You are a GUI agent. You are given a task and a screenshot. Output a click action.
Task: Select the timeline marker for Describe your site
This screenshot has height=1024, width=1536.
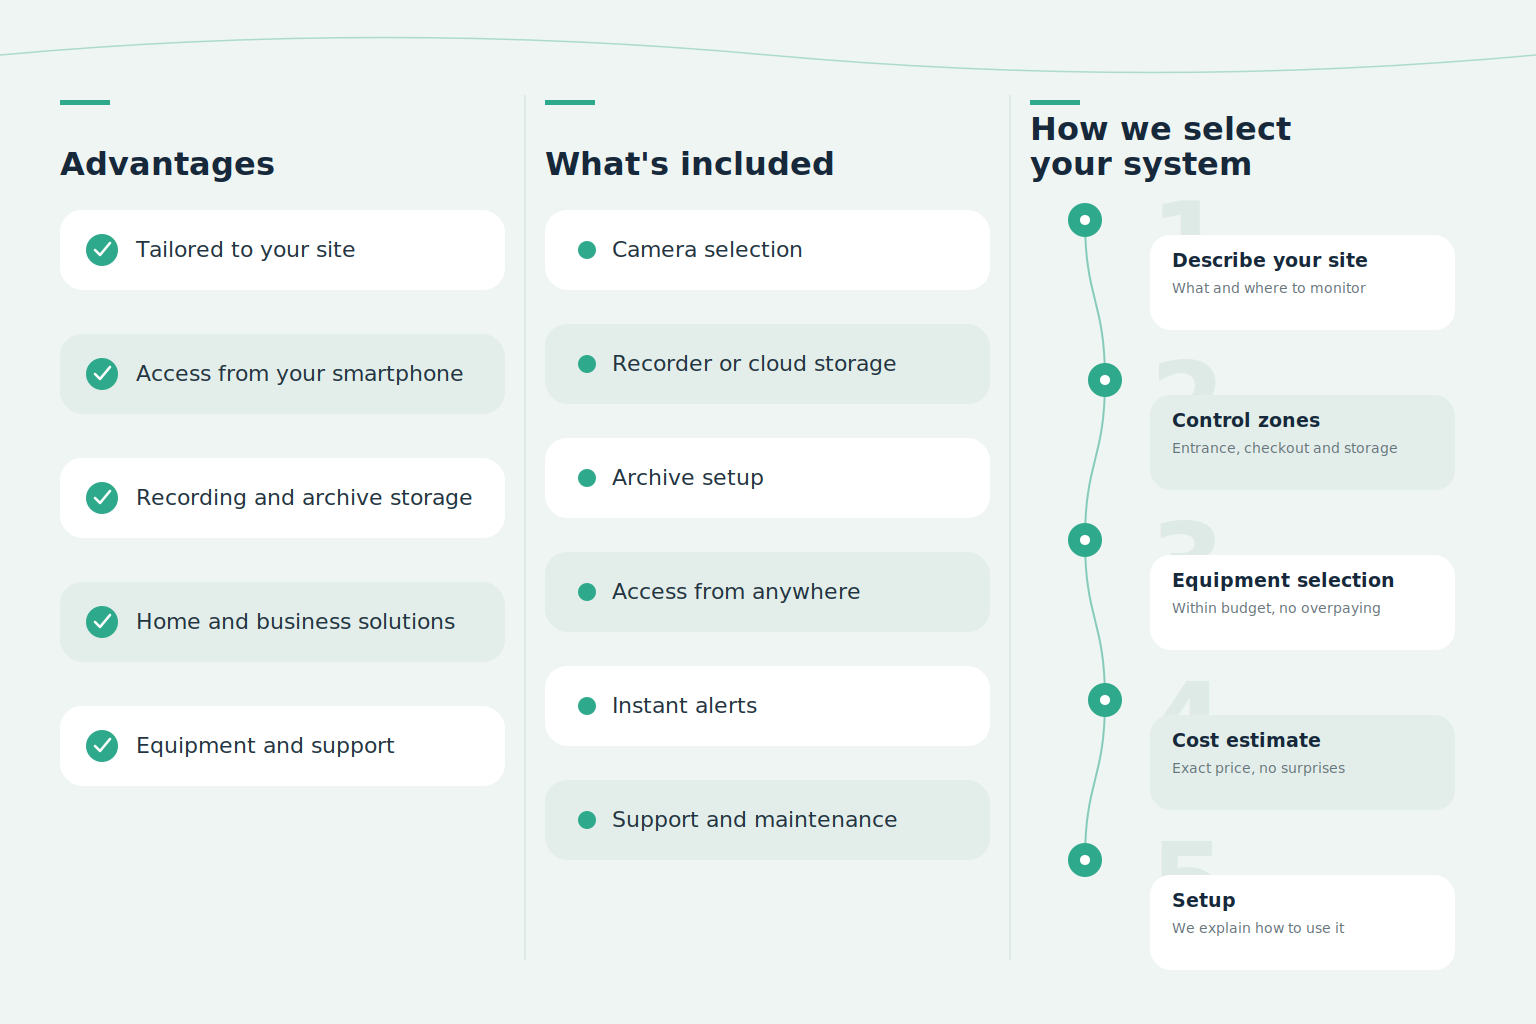1085,220
